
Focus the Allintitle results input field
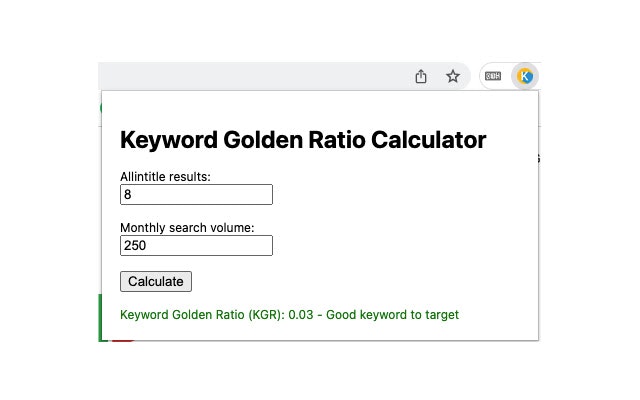coord(196,194)
